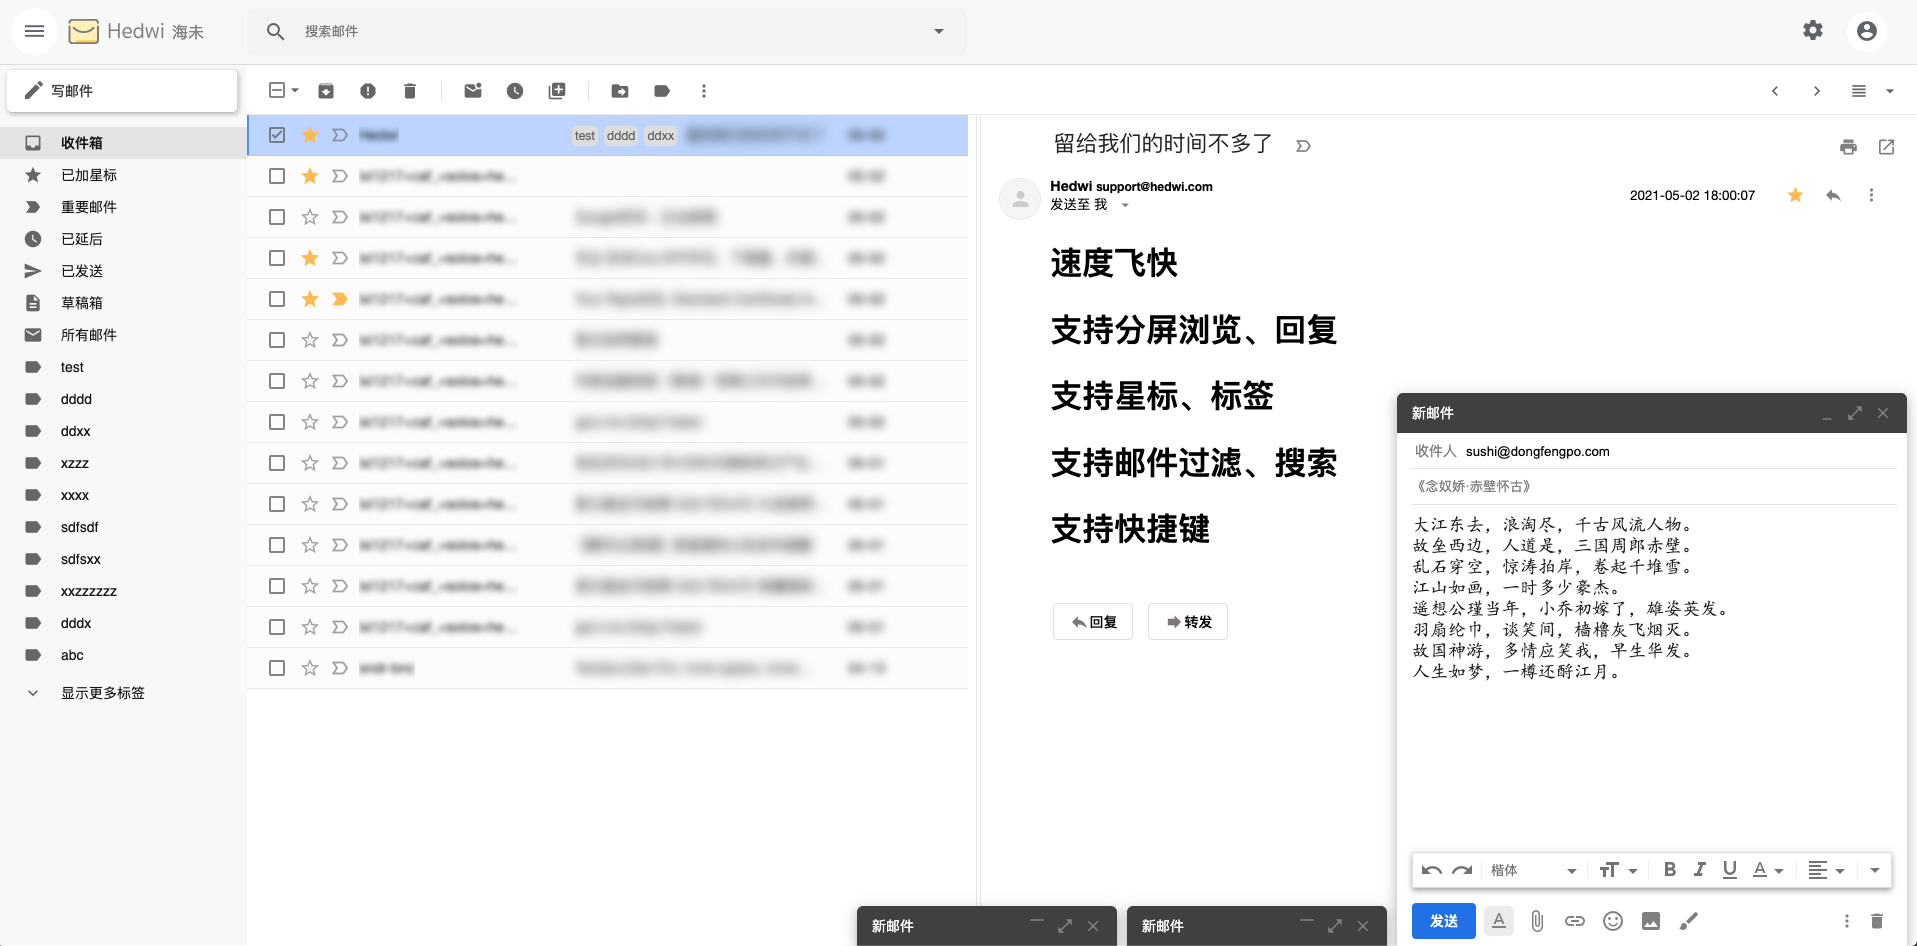Select the third email row checkbox
Viewport: 1917px width, 946px height.
click(x=277, y=217)
